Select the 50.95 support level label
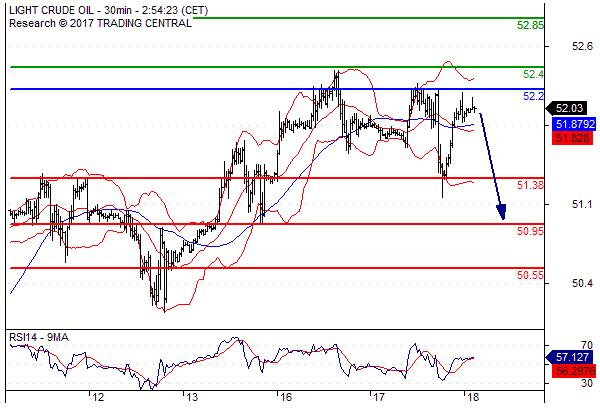 530,231
